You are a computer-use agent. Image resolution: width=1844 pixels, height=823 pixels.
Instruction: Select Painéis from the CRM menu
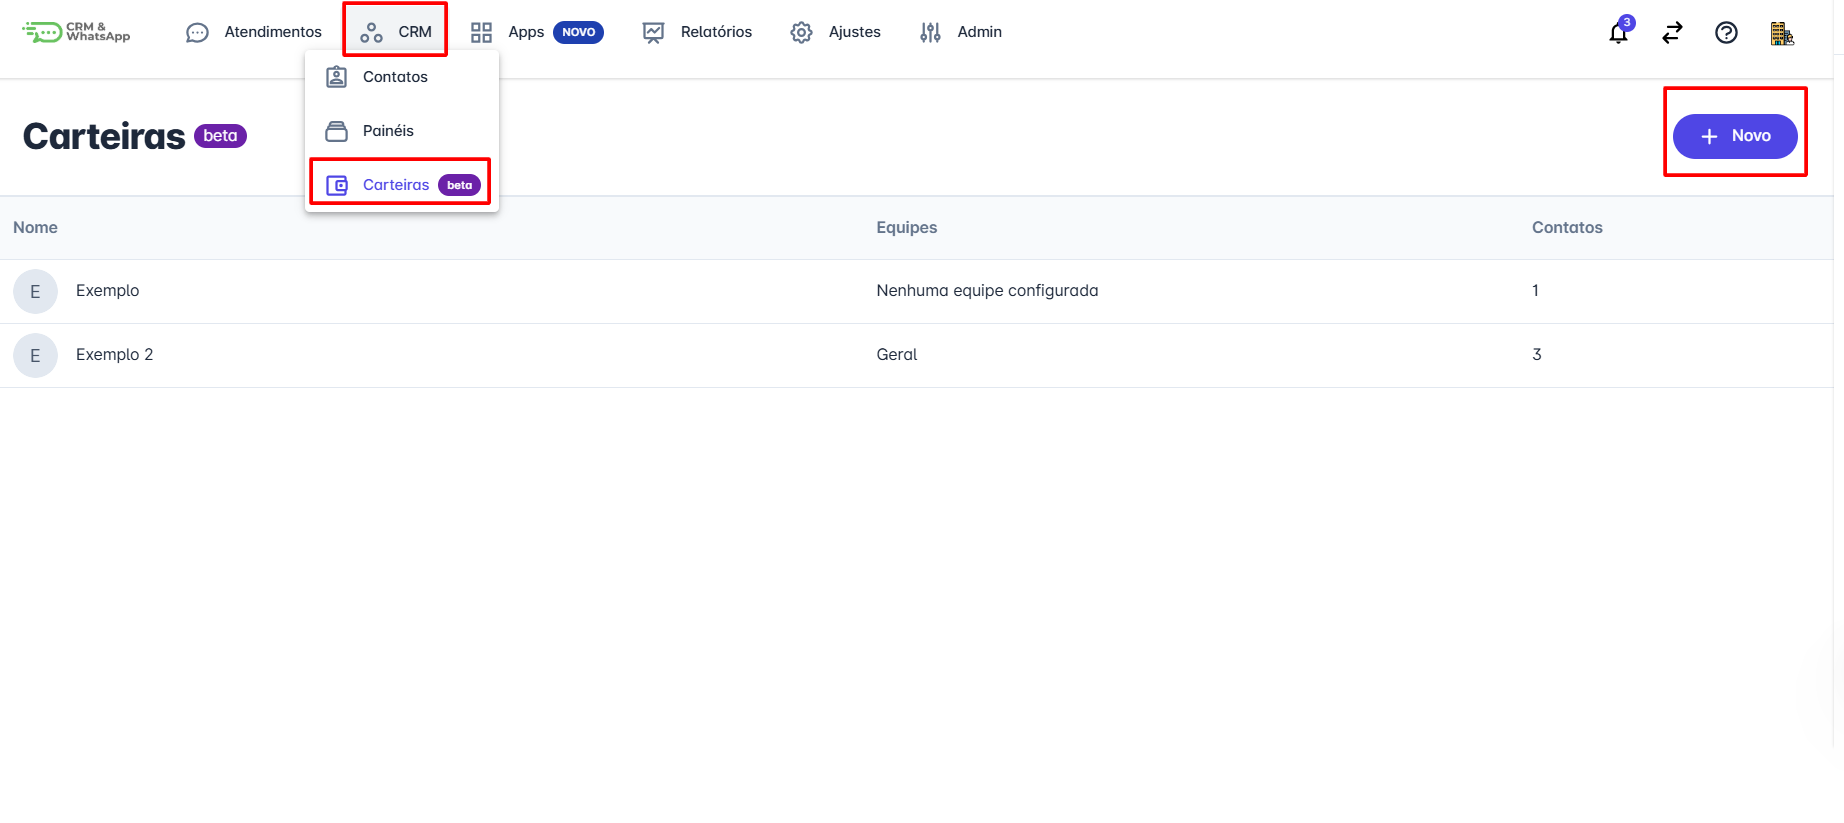pos(388,131)
